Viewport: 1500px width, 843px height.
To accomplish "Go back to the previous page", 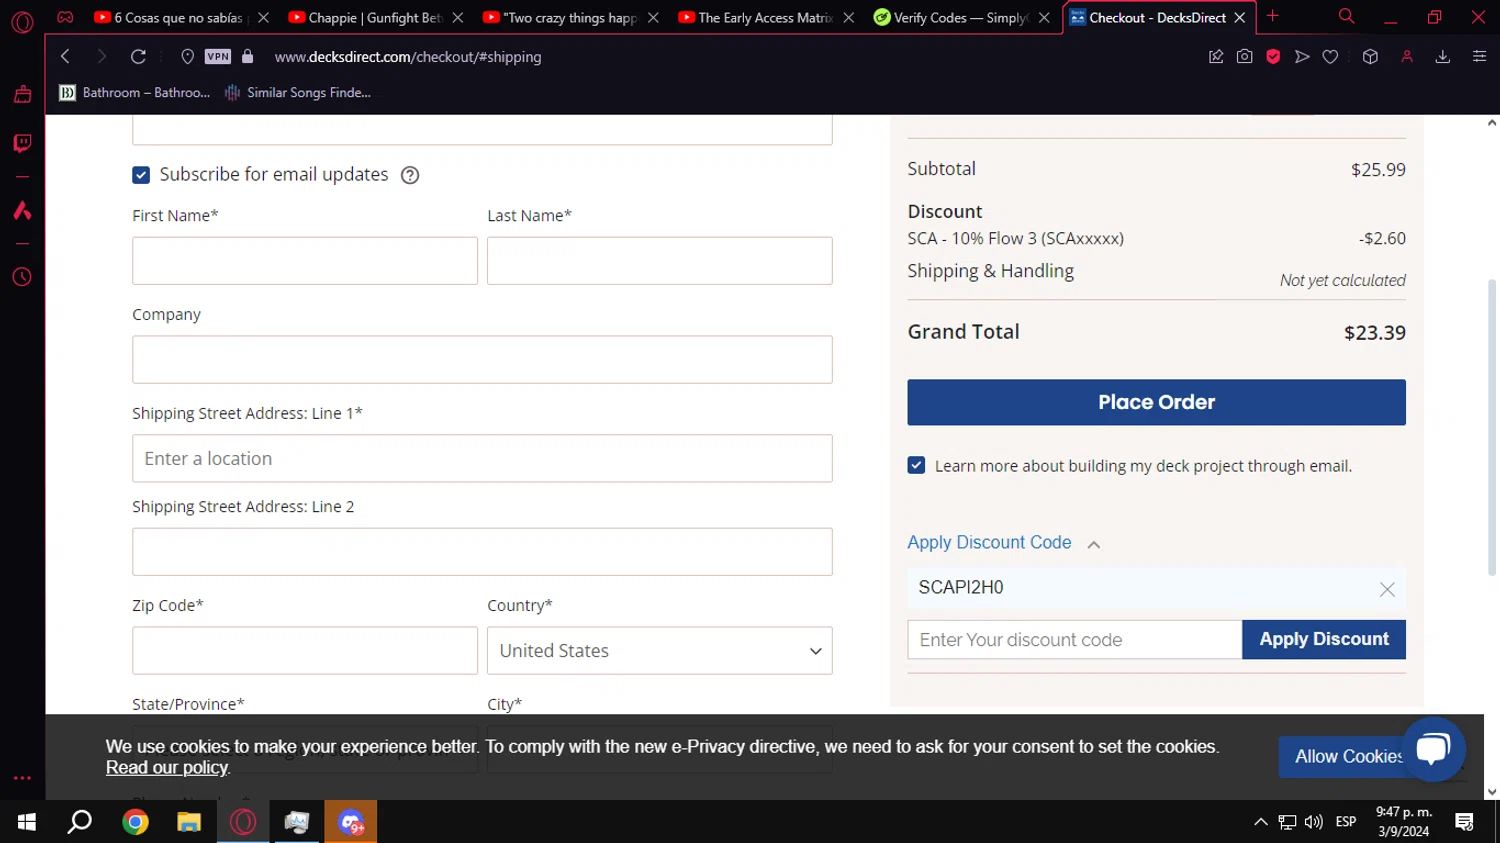I will [x=66, y=57].
